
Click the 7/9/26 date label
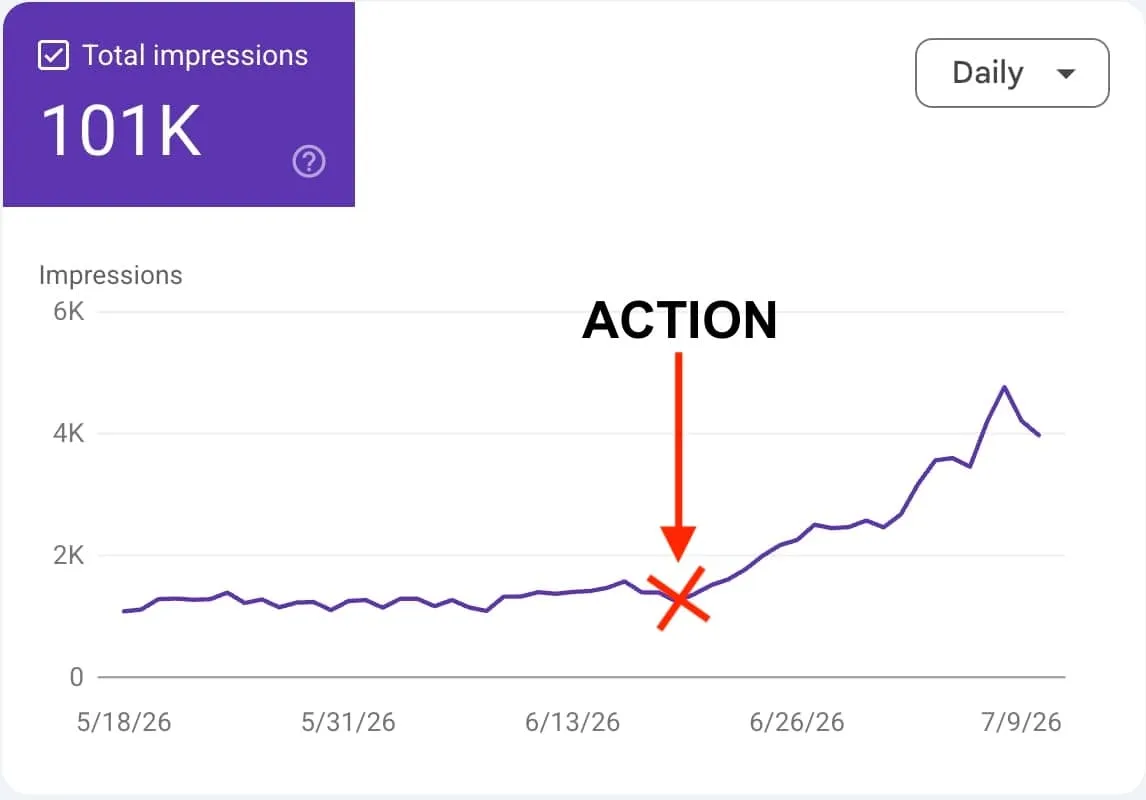pyautogui.click(x=1021, y=723)
